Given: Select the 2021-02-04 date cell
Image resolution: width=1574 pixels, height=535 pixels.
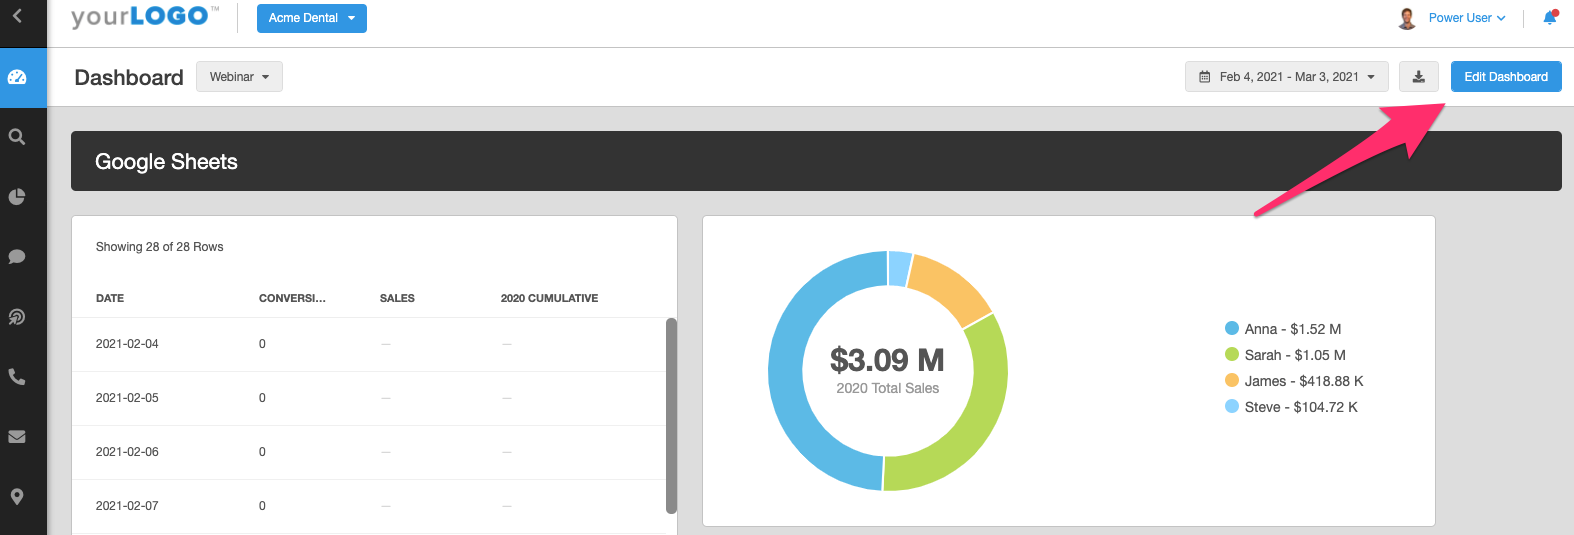Looking at the screenshot, I should 127,344.
